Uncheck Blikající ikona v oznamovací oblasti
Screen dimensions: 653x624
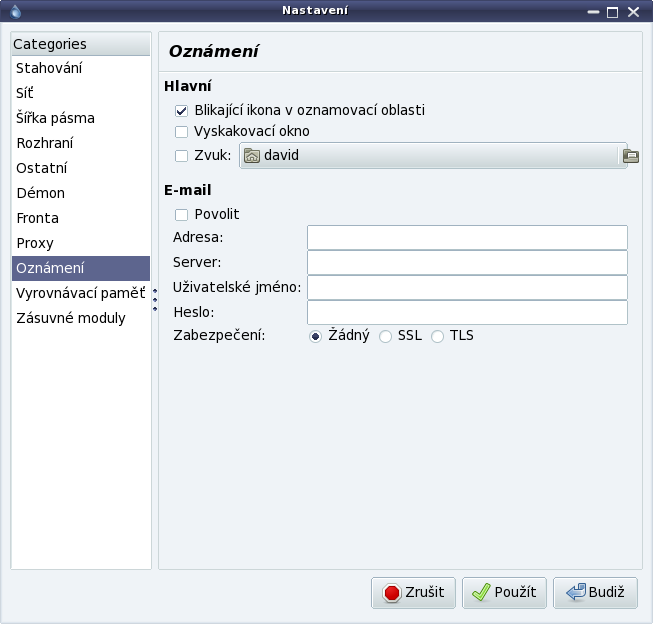[181, 110]
